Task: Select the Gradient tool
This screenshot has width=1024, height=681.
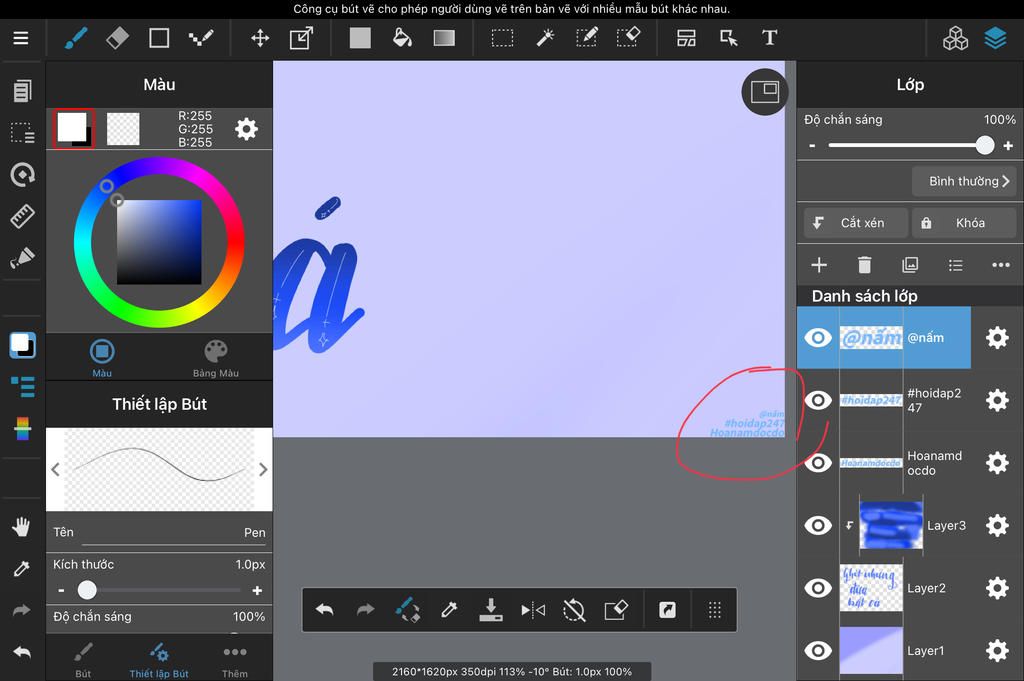Action: click(444, 38)
